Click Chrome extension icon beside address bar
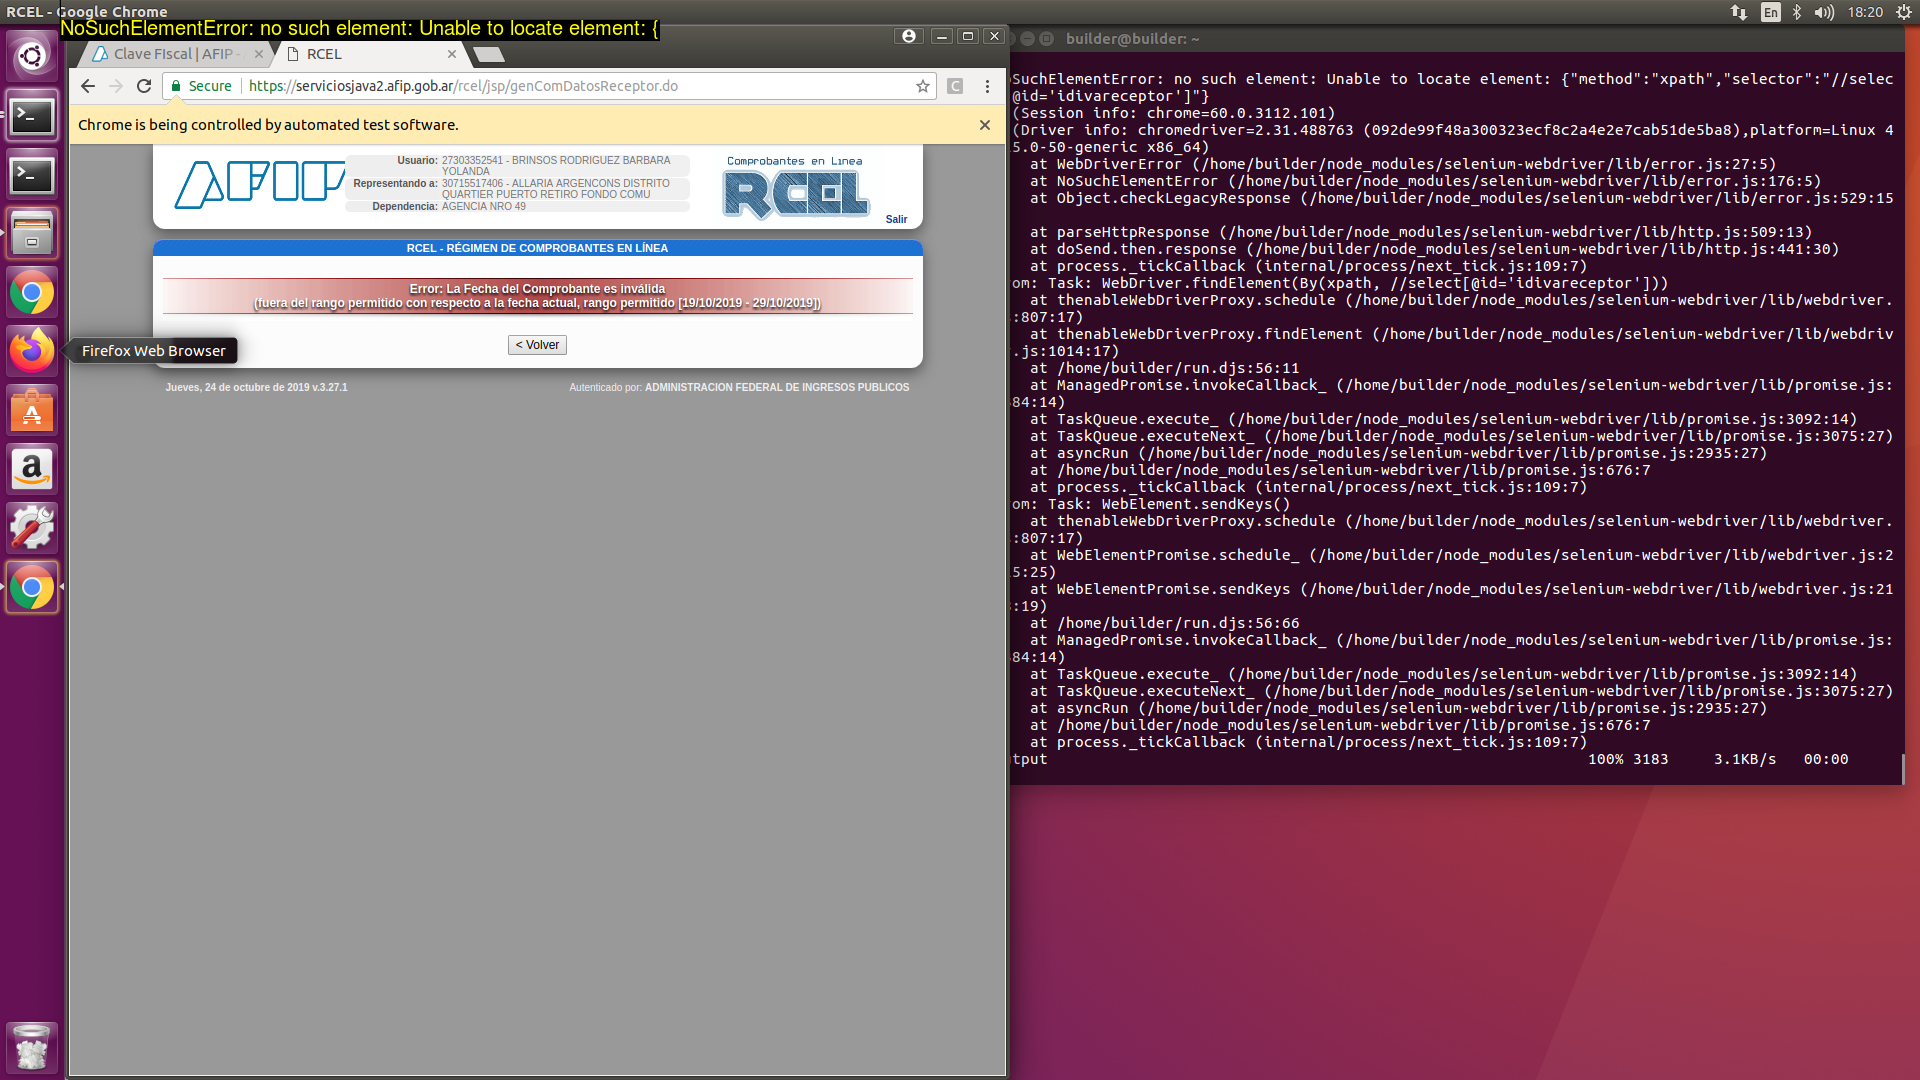Screen dimensions: 1920x1080 [x=955, y=86]
